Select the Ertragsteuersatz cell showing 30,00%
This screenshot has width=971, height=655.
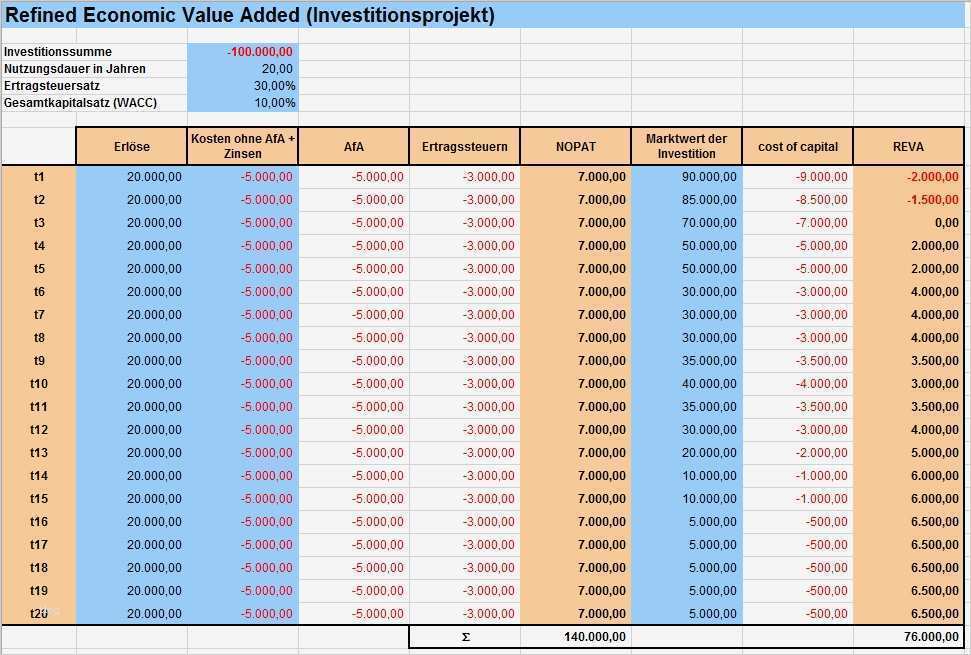[x=240, y=85]
